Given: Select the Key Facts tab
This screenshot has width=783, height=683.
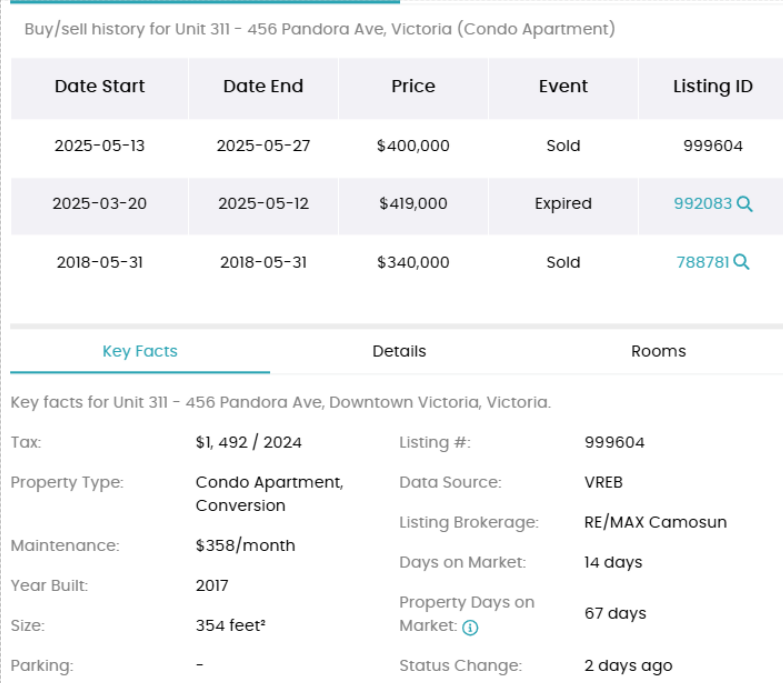Looking at the screenshot, I should point(140,351).
